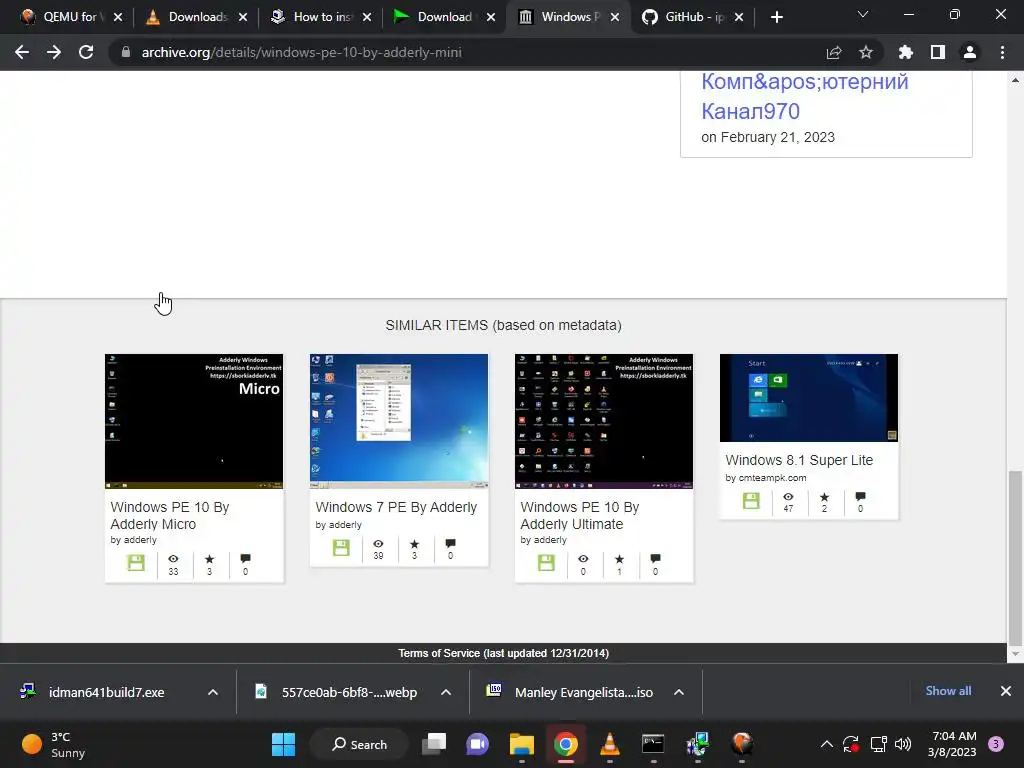
Task: Click the page vertical scrollbar thumb
Action: pos(1015,557)
